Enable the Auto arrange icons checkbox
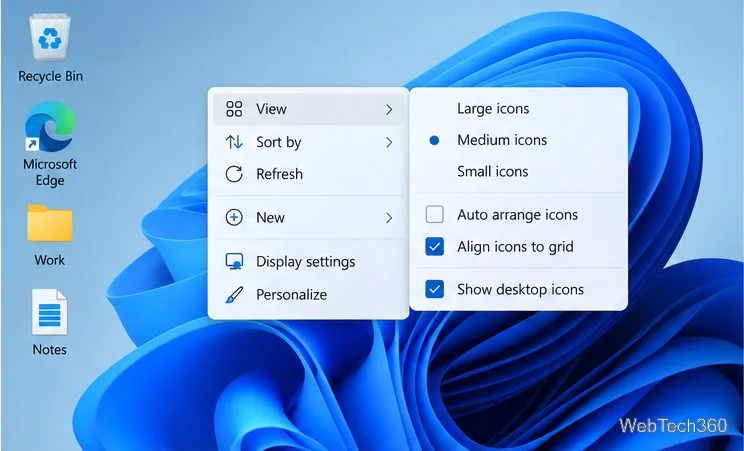Viewport: 744px width, 451px height. (435, 214)
